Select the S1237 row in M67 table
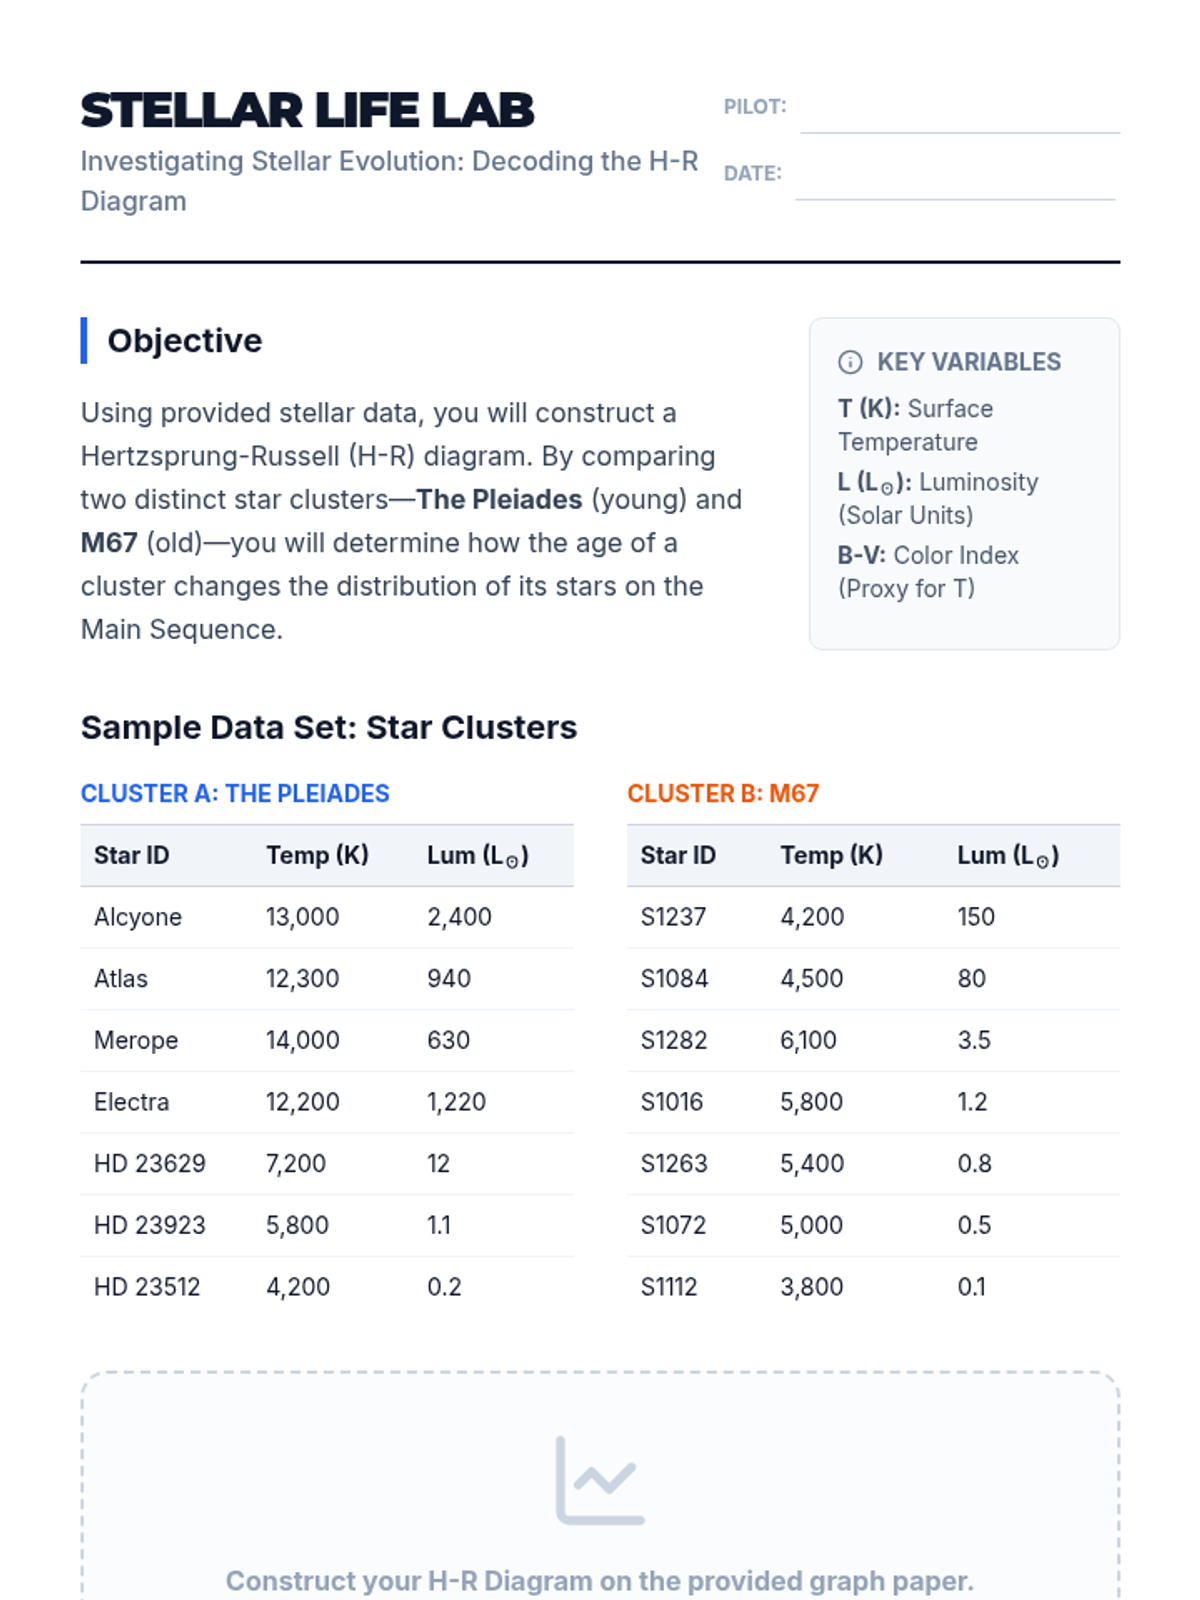 [x=872, y=917]
